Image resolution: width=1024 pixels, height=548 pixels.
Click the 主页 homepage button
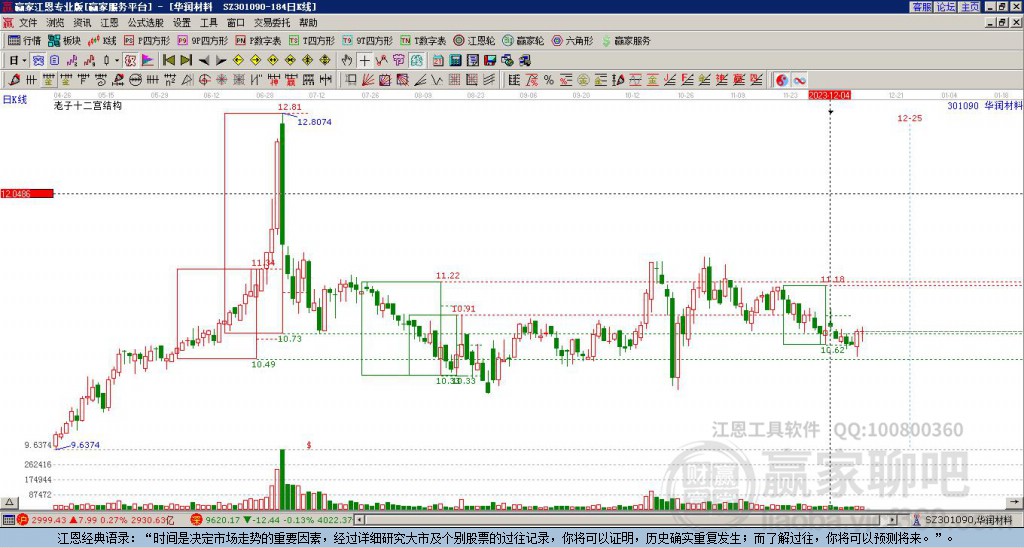pos(969,7)
